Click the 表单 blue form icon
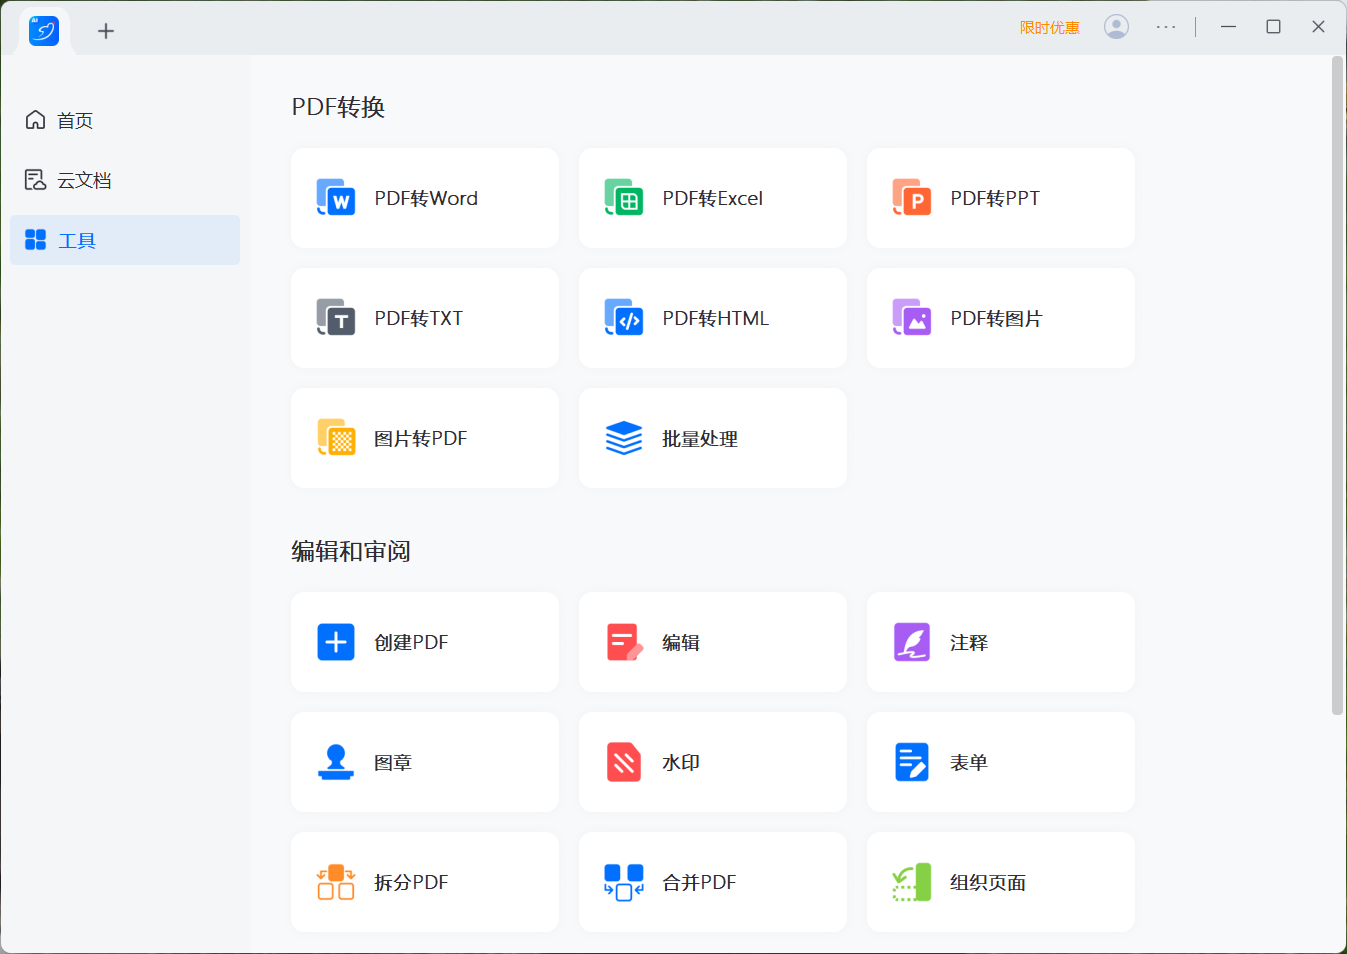Viewport: 1347px width, 954px height. [x=912, y=762]
